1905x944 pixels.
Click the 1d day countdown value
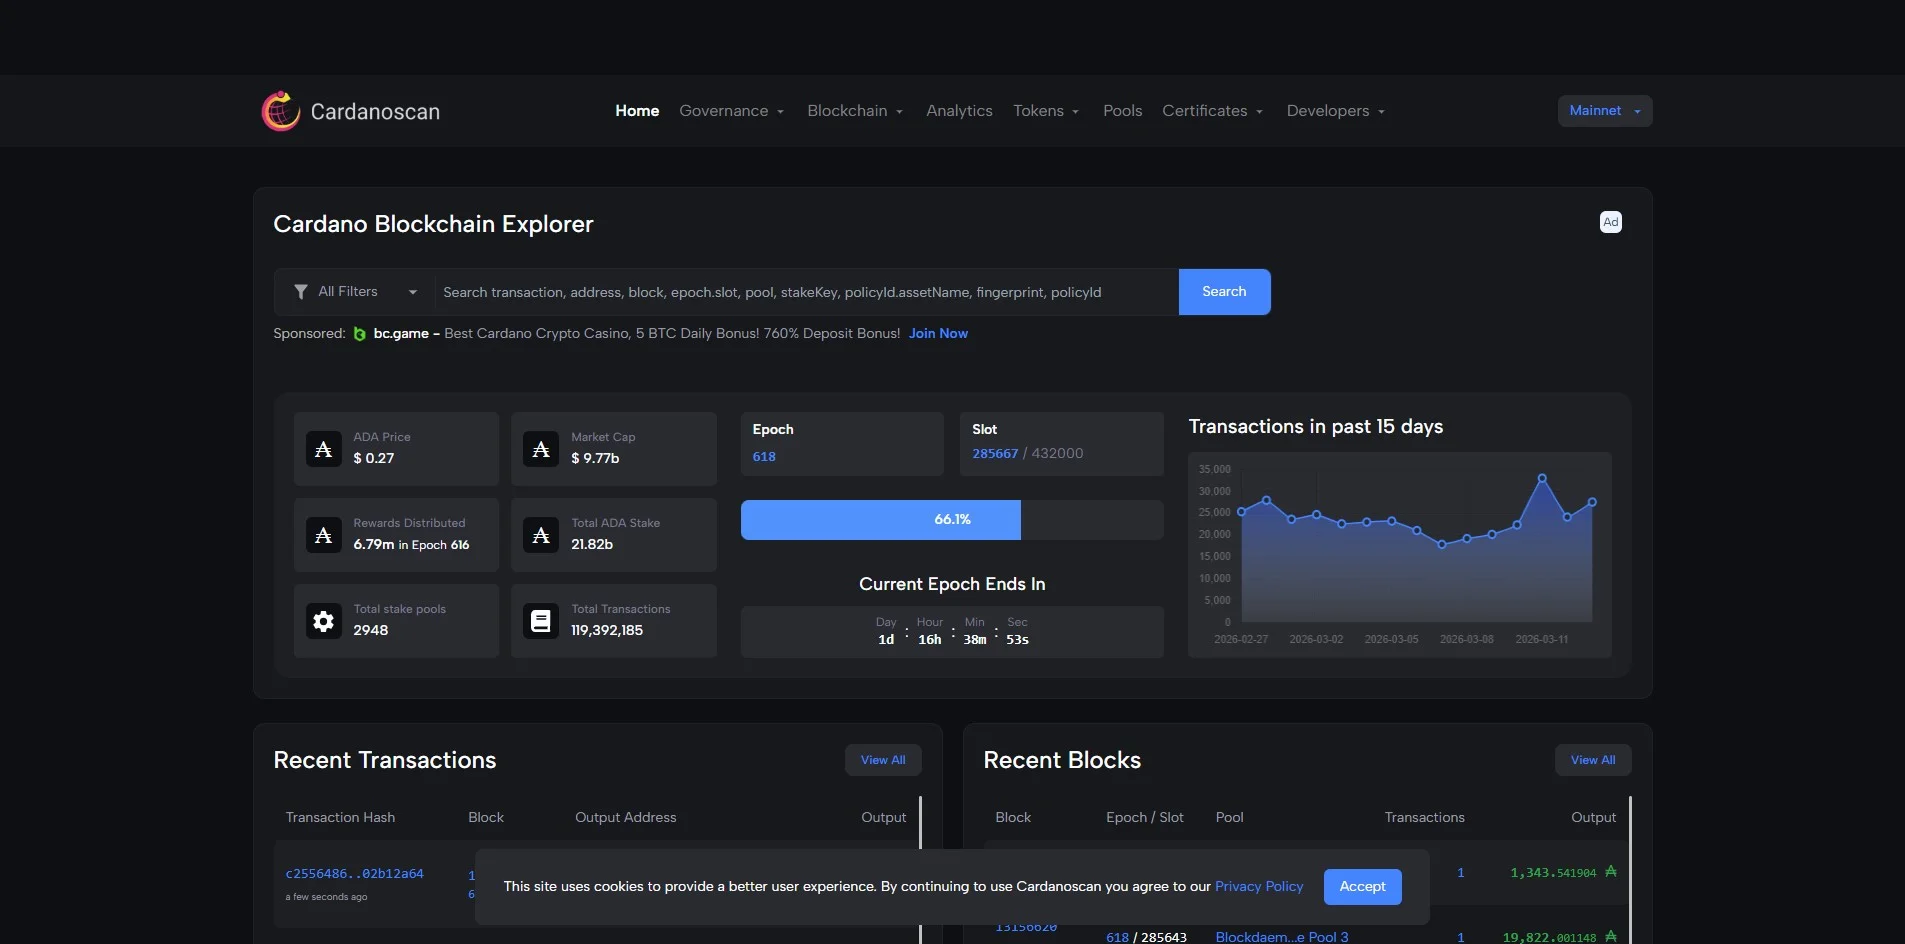tap(886, 640)
